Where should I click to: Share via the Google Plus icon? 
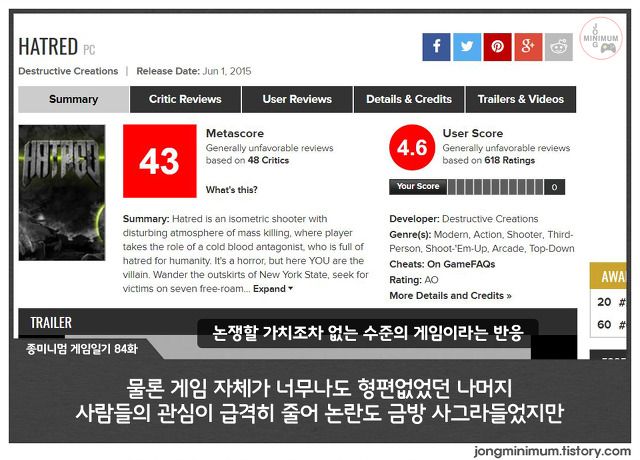click(x=528, y=47)
